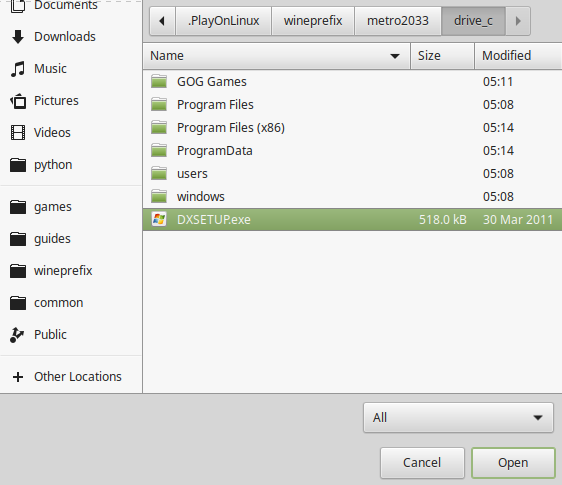Select the Program Files (x86) name

click(231, 128)
